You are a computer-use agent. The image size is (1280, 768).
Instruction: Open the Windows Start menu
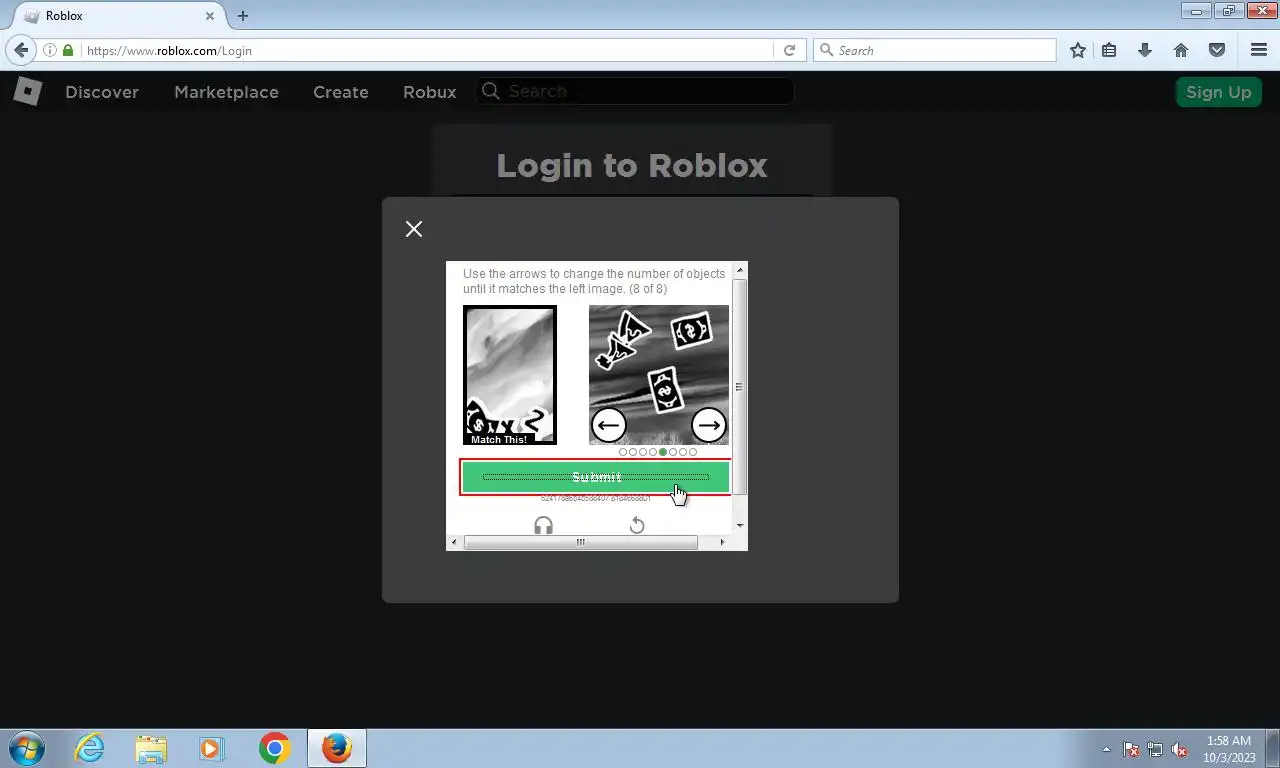[x=27, y=748]
